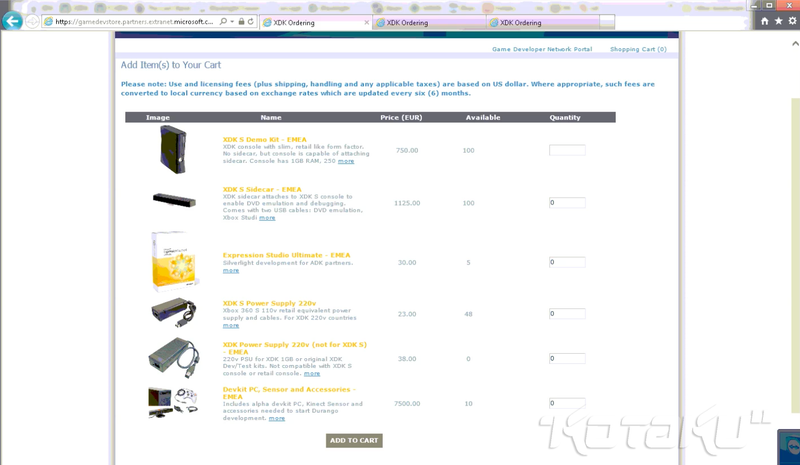Open a new blank browser tab
This screenshot has width=800, height=465.
[x=607, y=22]
